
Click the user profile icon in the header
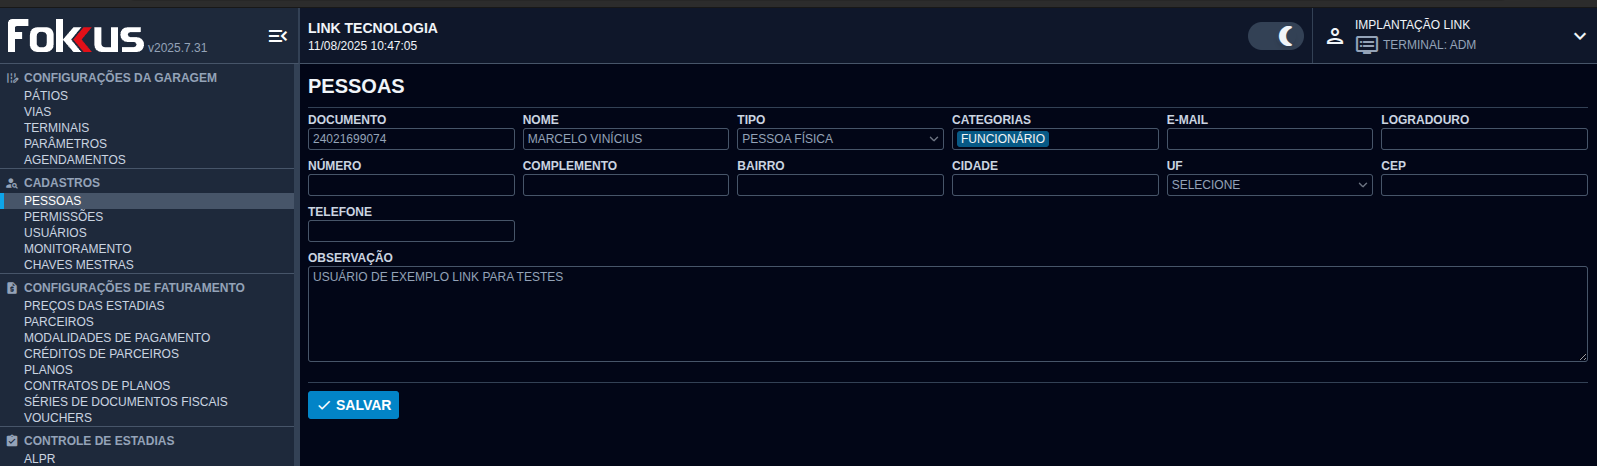(1334, 36)
